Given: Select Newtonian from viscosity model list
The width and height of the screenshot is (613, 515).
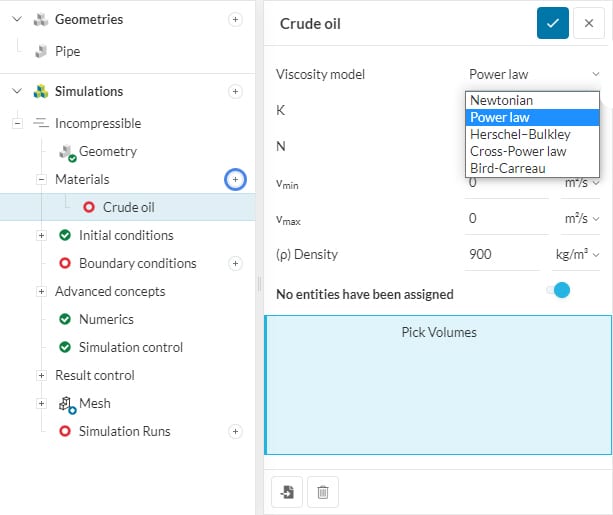Looking at the screenshot, I should [x=501, y=100].
